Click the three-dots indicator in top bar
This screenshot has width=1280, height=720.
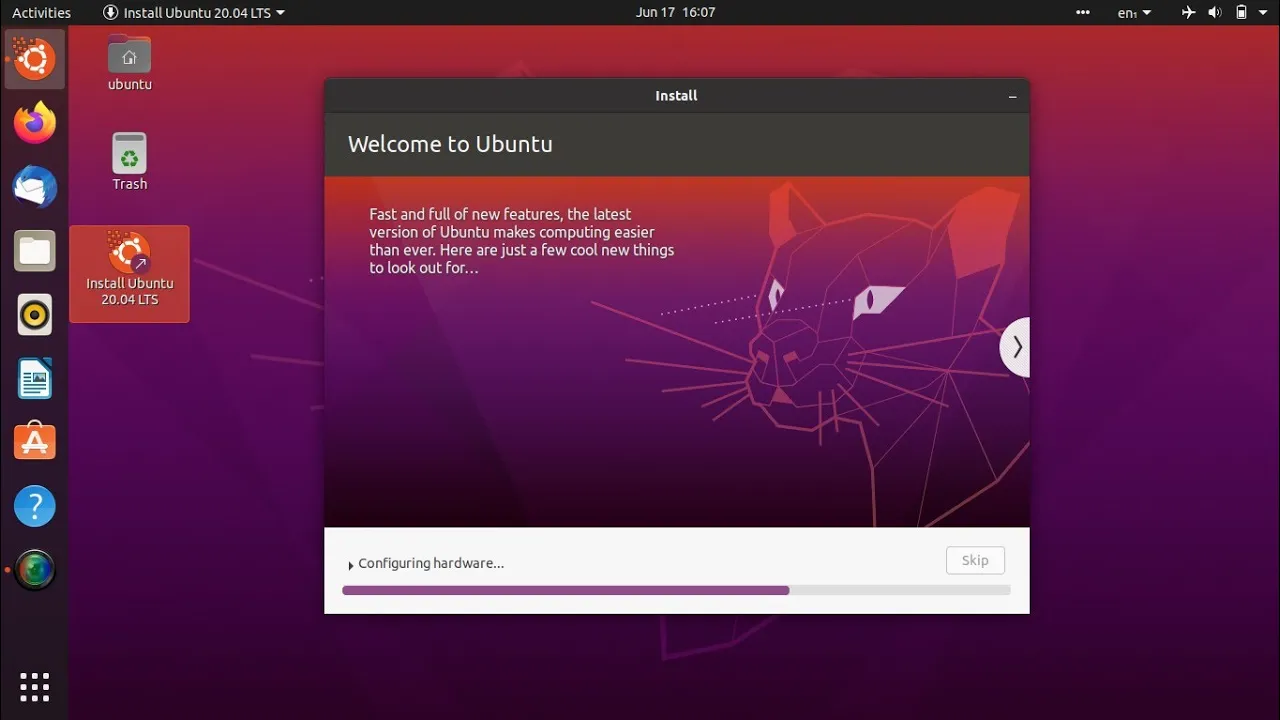point(1083,13)
